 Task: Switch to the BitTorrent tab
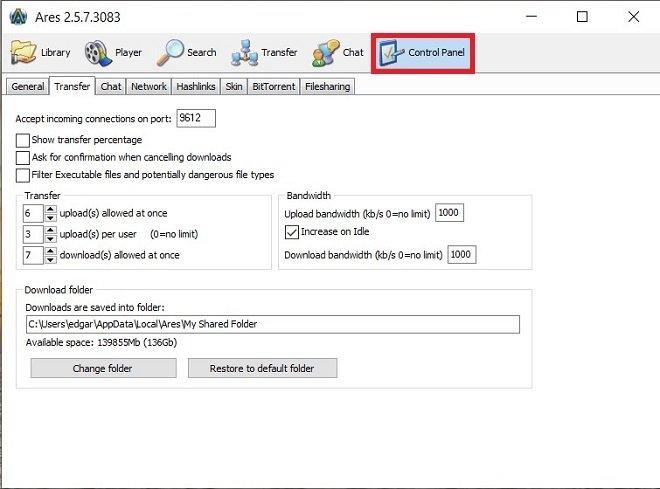pos(274,87)
